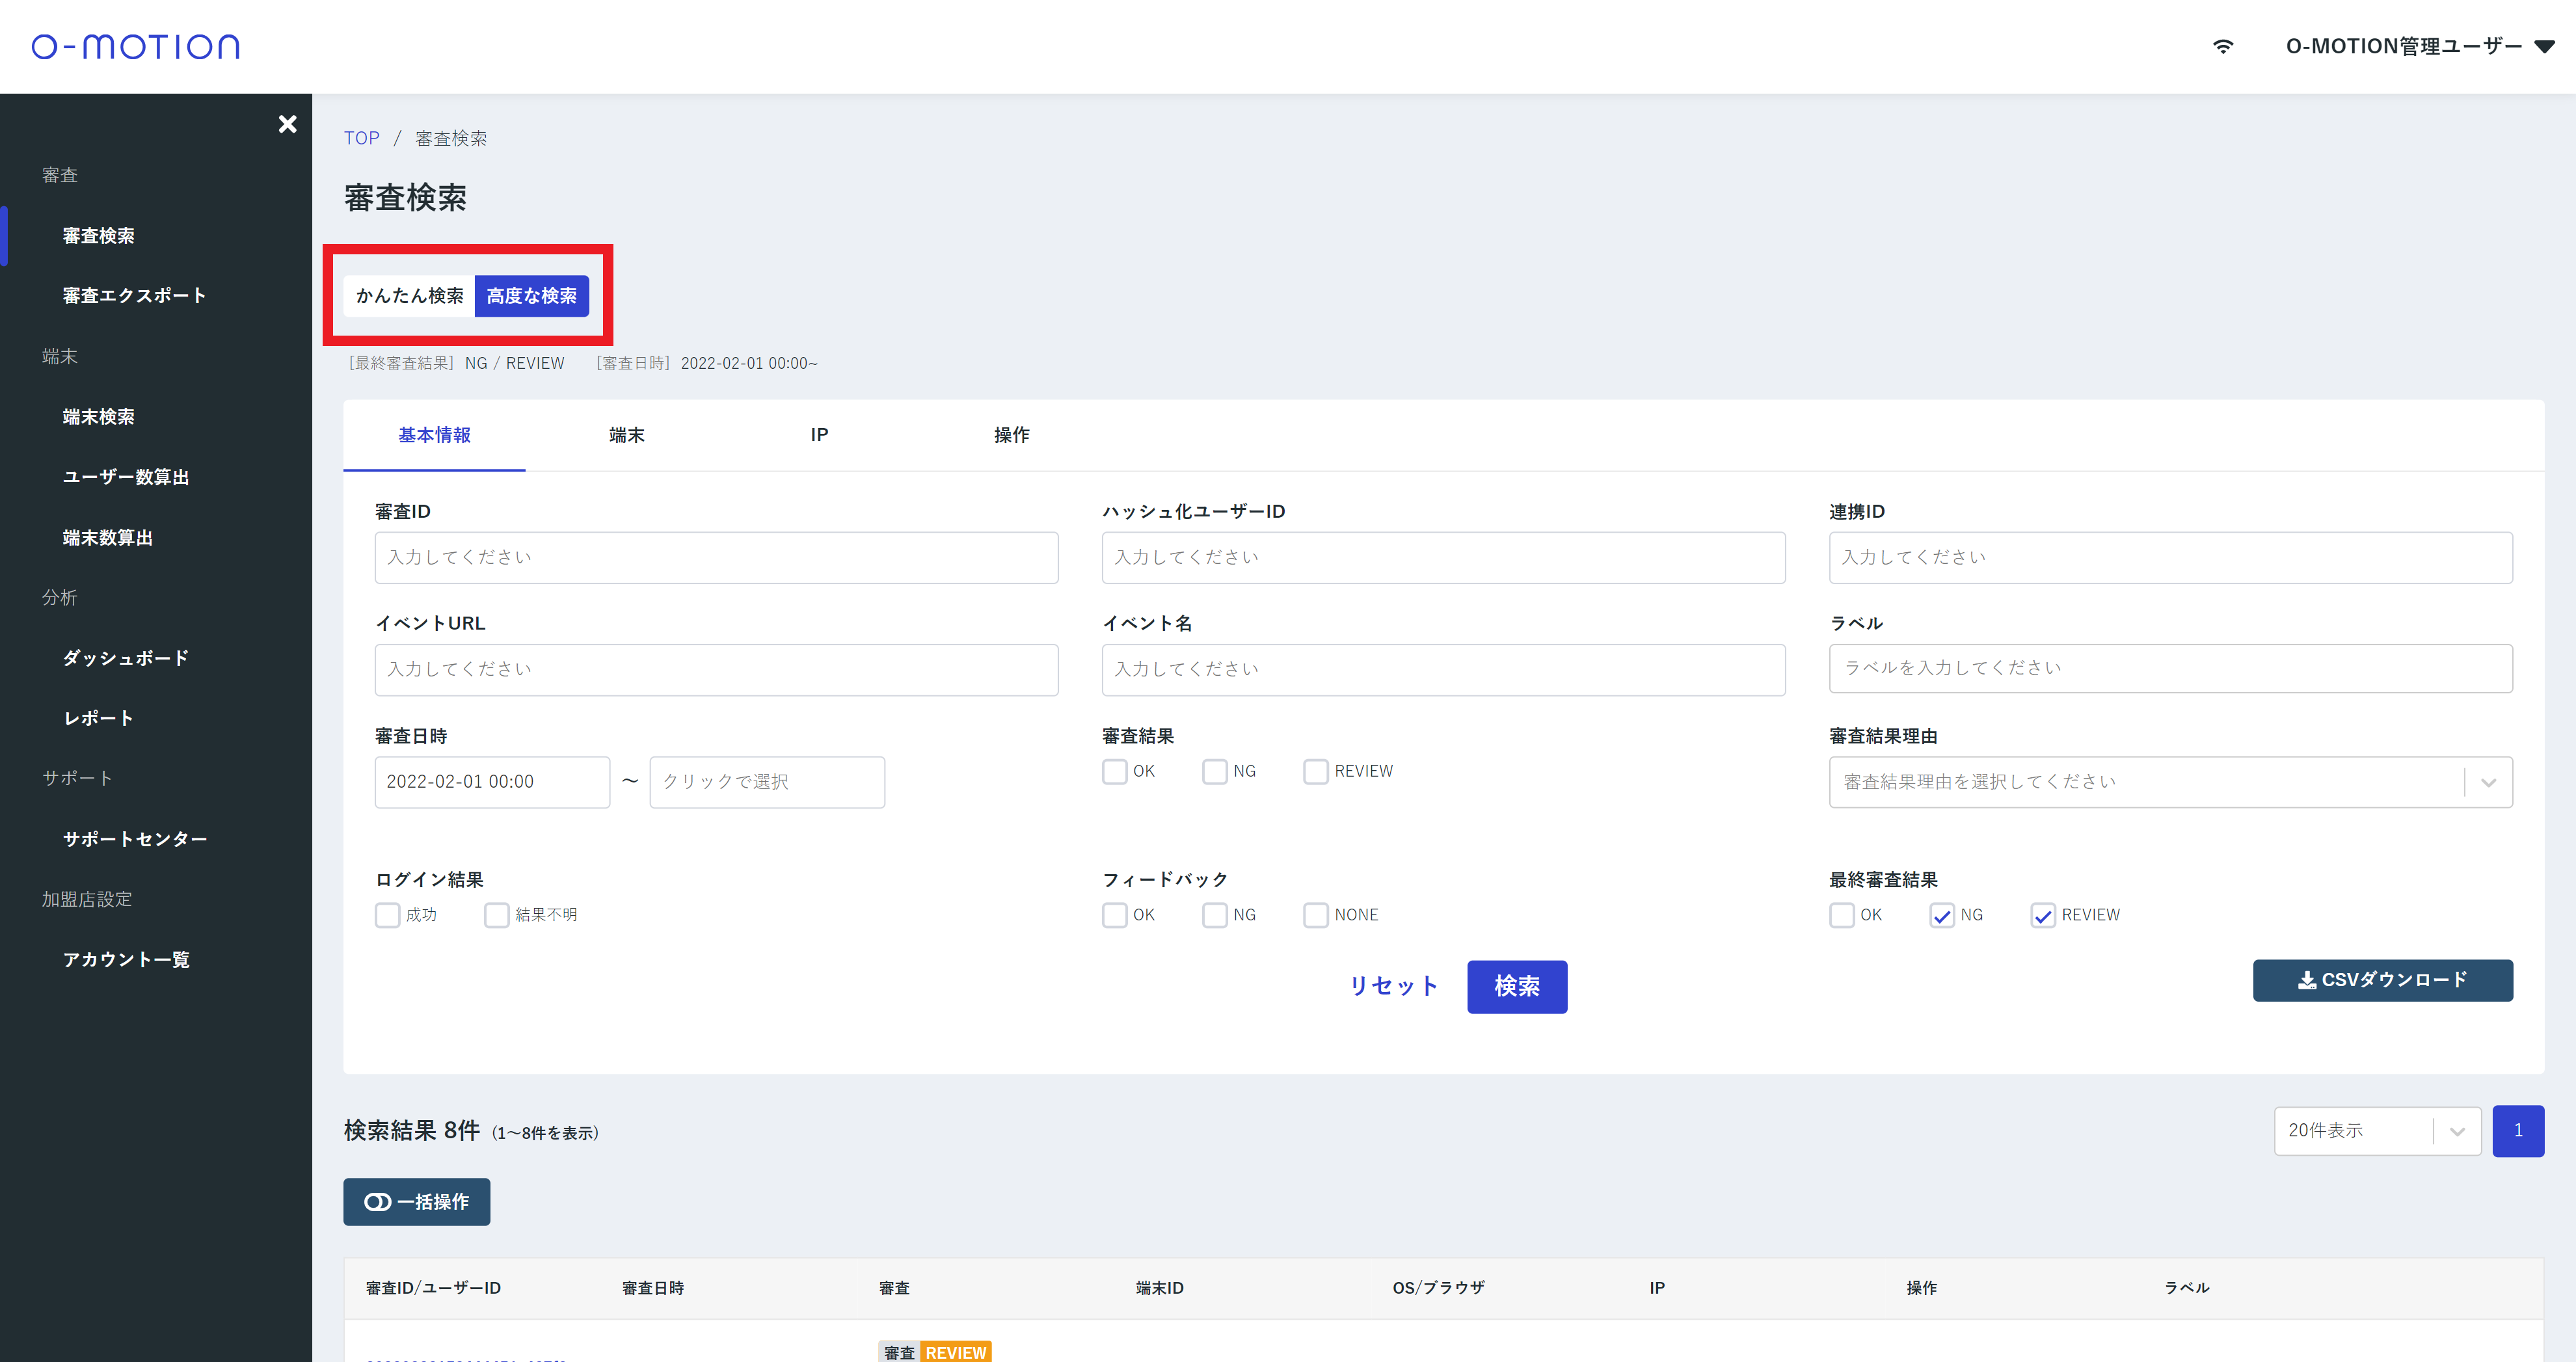Uncheck REVIEW under 最終審査結果
2576x1362 pixels.
pos(2042,915)
